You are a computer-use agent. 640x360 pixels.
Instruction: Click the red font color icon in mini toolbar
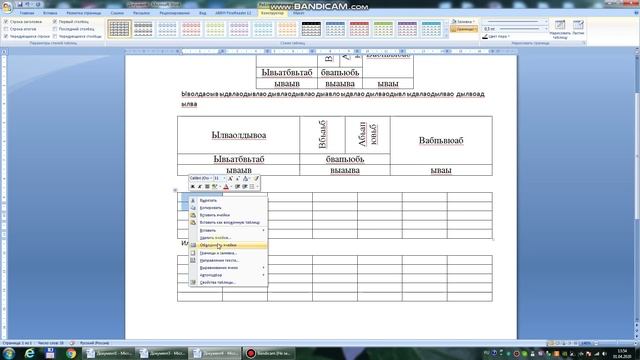coord(226,187)
